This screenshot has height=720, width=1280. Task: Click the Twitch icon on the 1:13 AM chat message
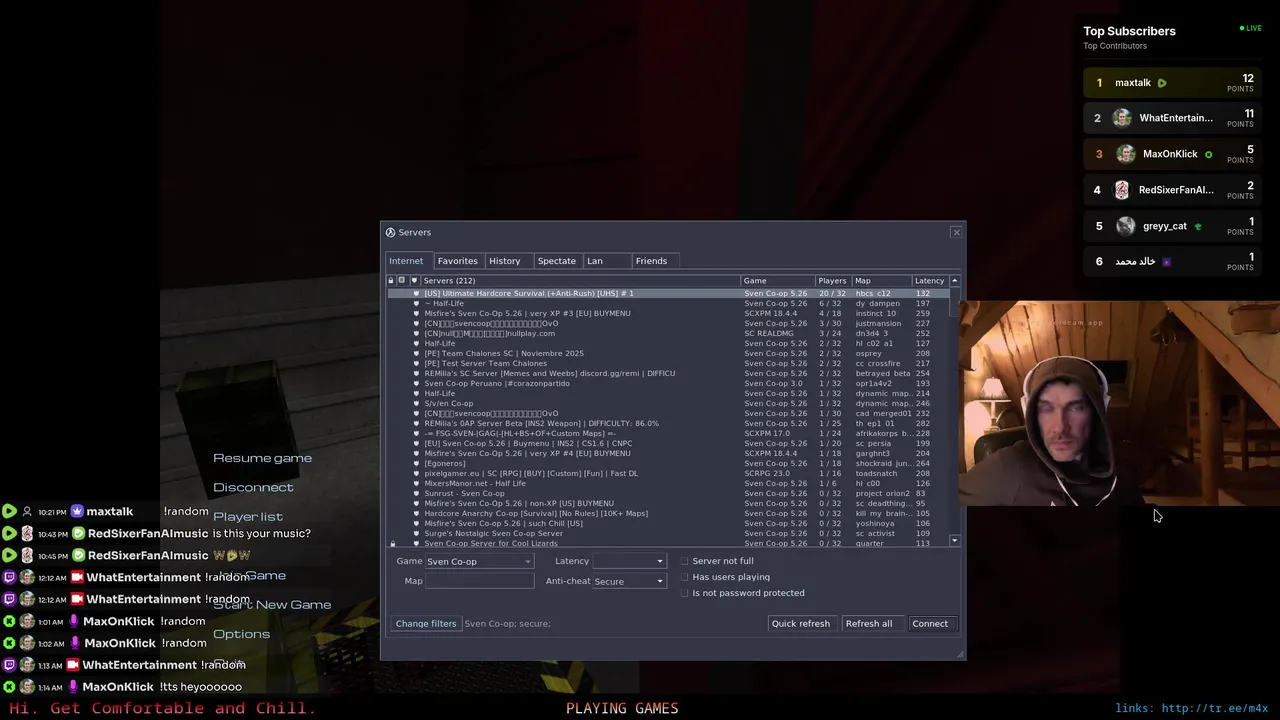(x=9, y=665)
